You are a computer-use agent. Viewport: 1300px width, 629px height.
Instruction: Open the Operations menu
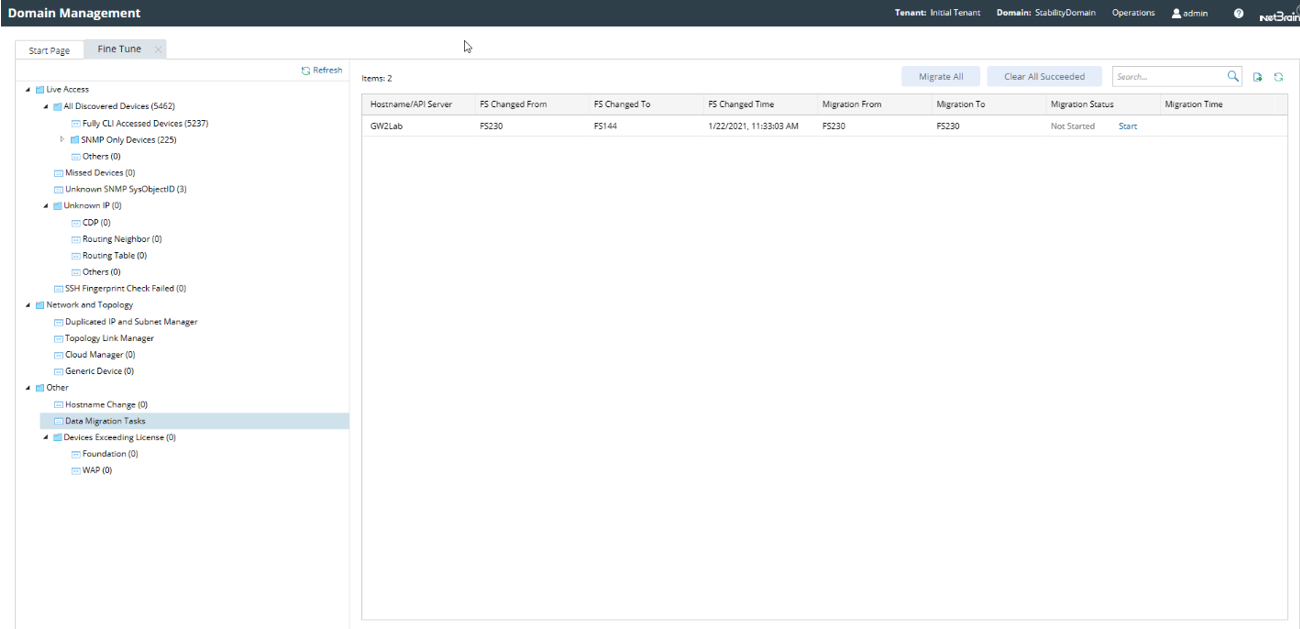(1133, 13)
